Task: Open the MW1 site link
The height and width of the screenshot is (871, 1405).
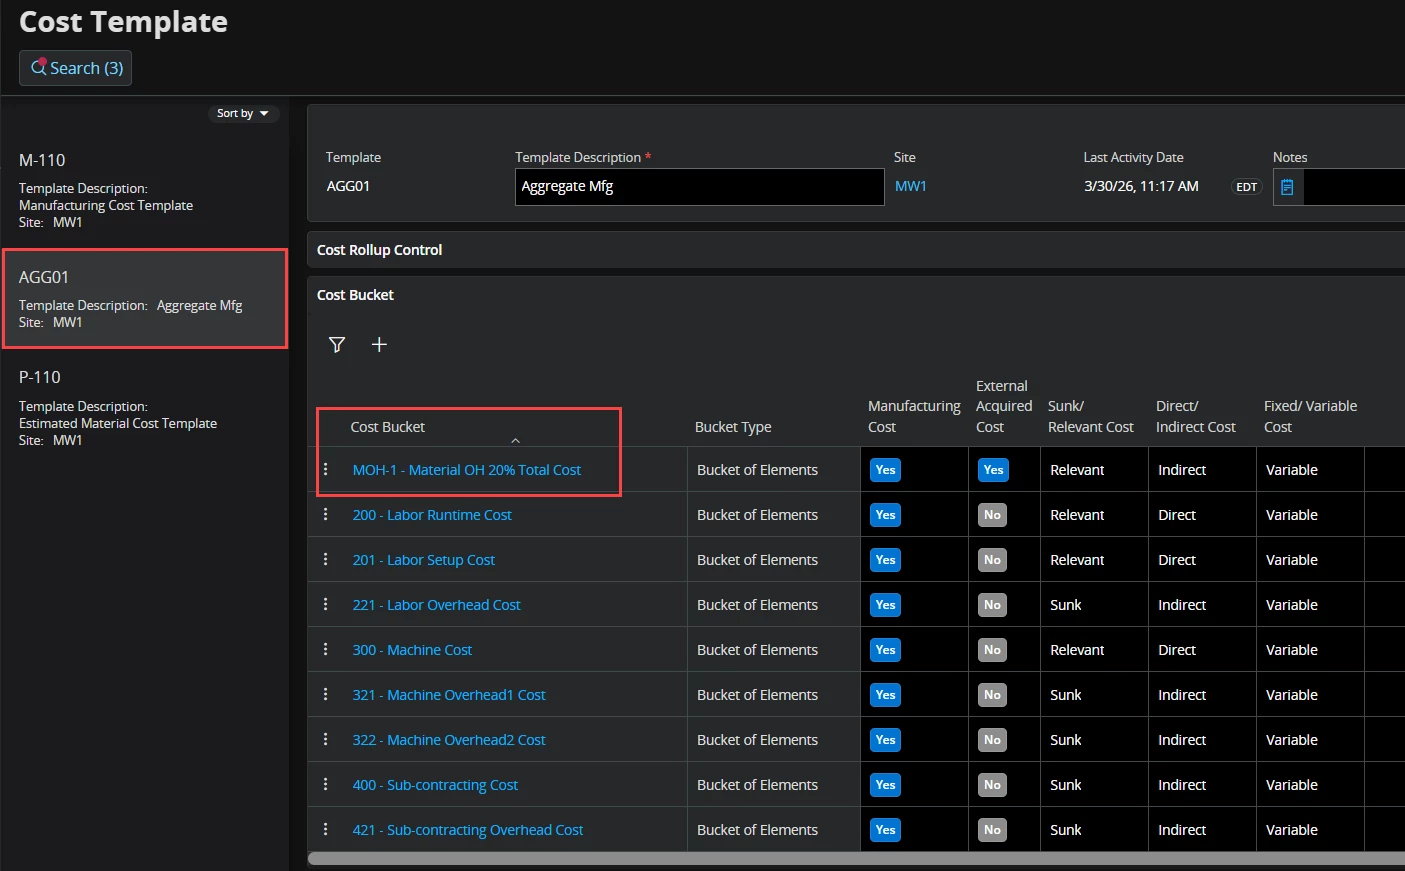Action: (910, 186)
